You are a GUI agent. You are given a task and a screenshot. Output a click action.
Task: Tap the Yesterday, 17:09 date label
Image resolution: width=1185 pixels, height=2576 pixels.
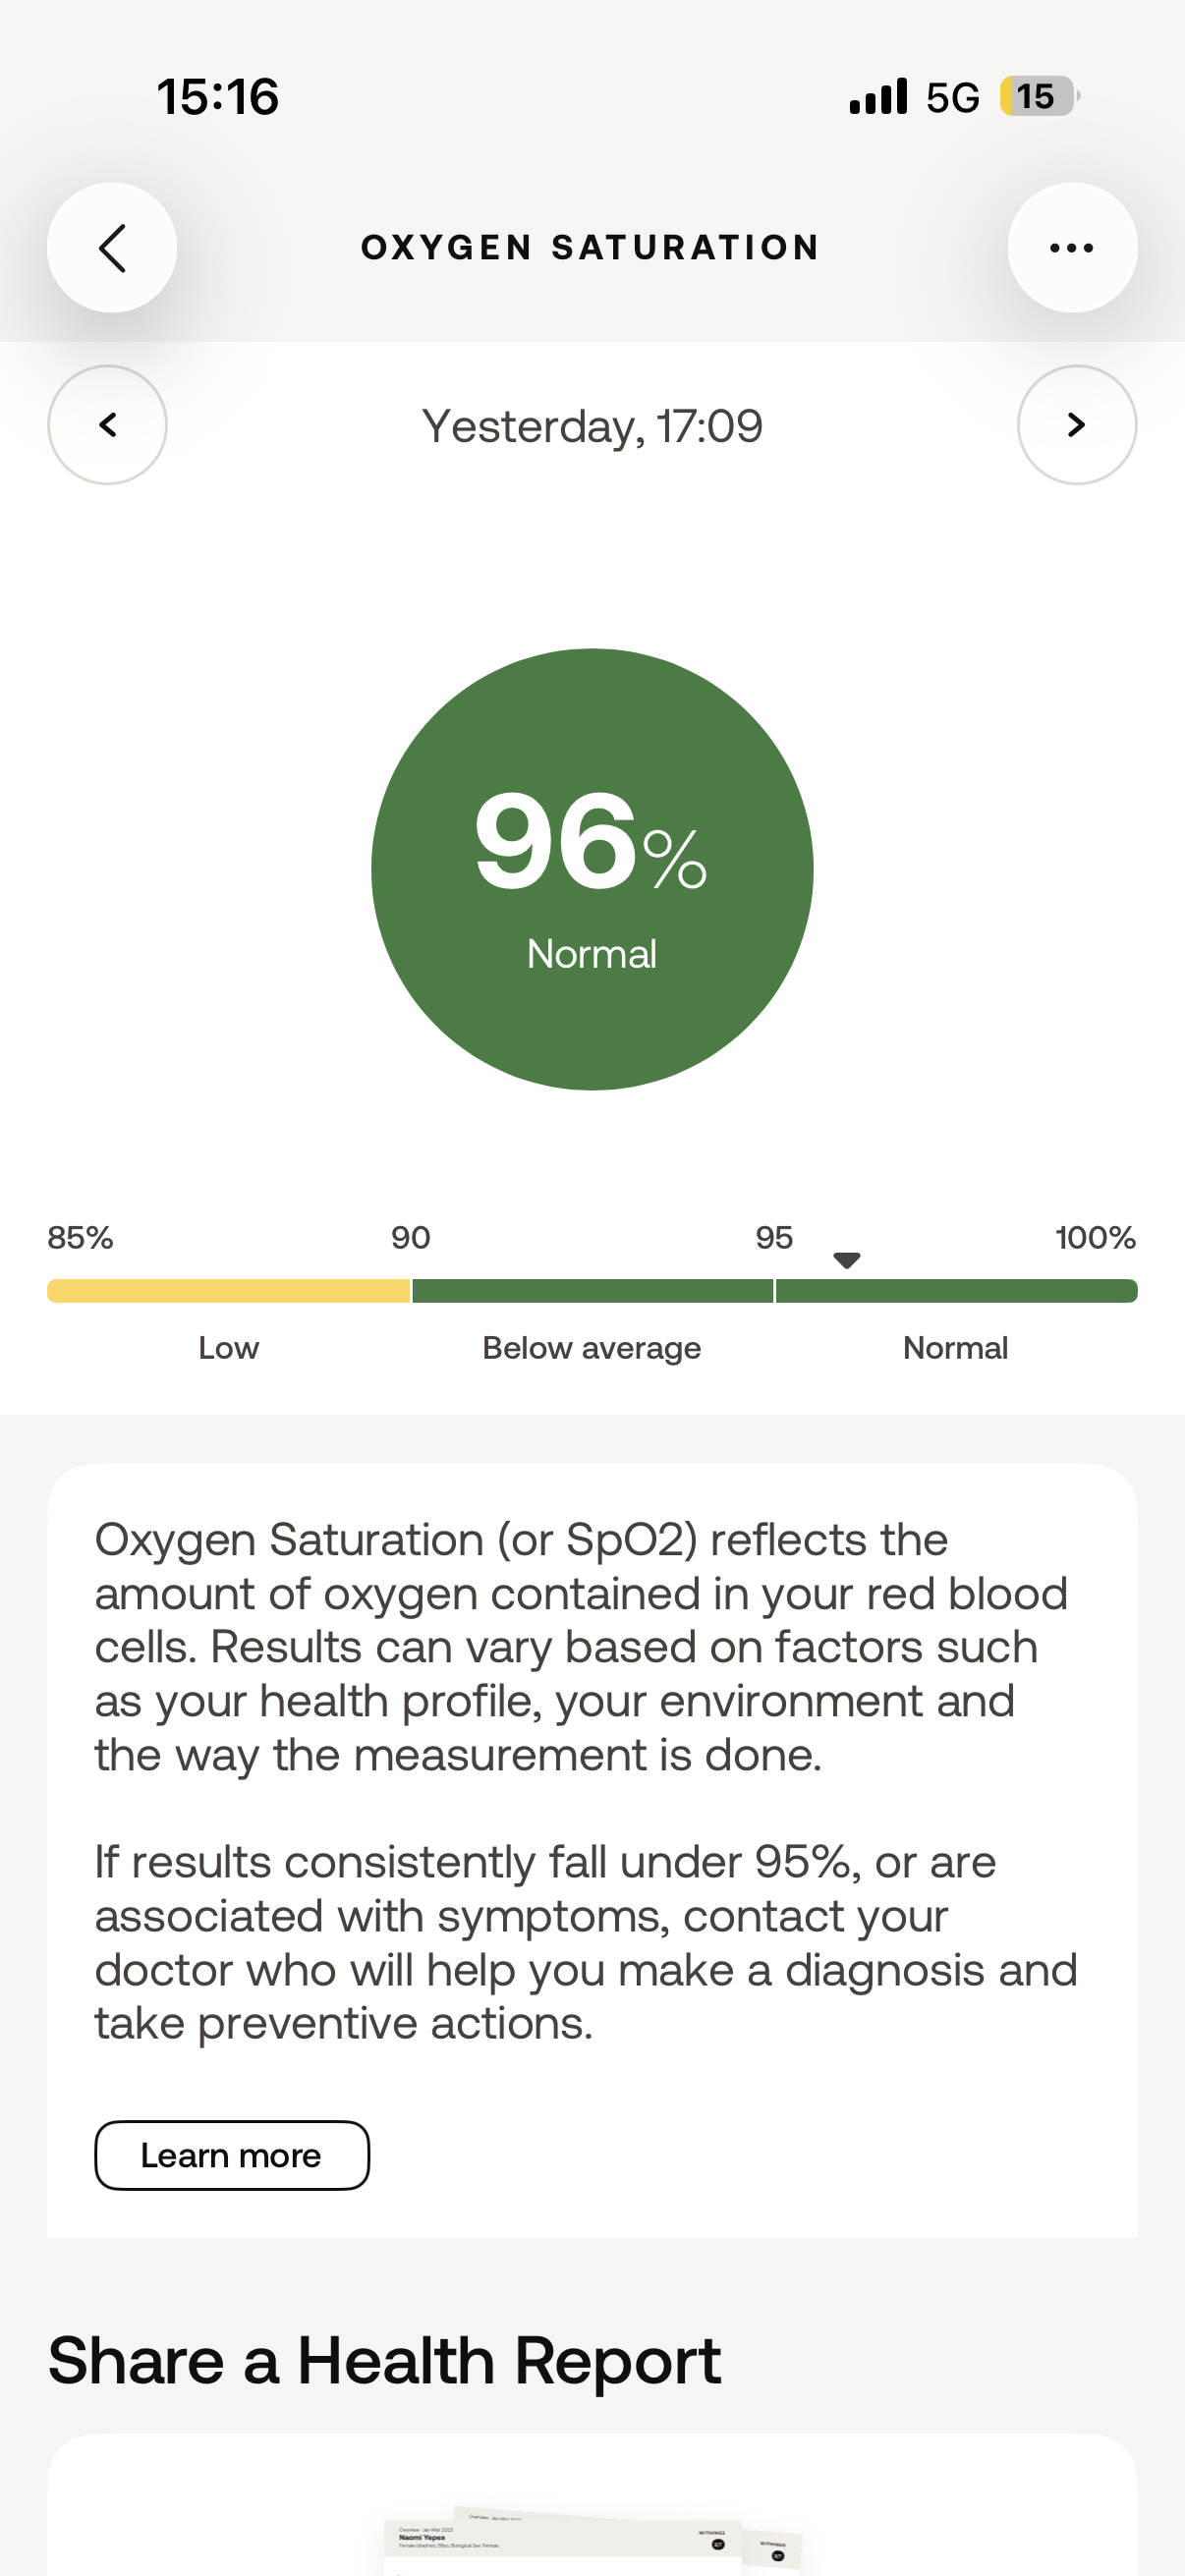[x=592, y=426]
